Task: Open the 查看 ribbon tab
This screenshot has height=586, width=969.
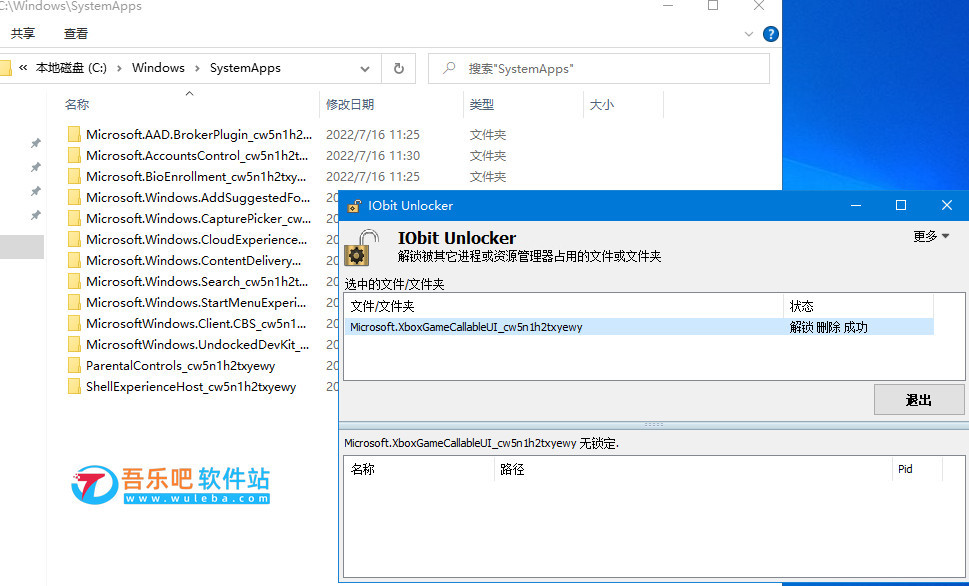Action: click(76, 34)
